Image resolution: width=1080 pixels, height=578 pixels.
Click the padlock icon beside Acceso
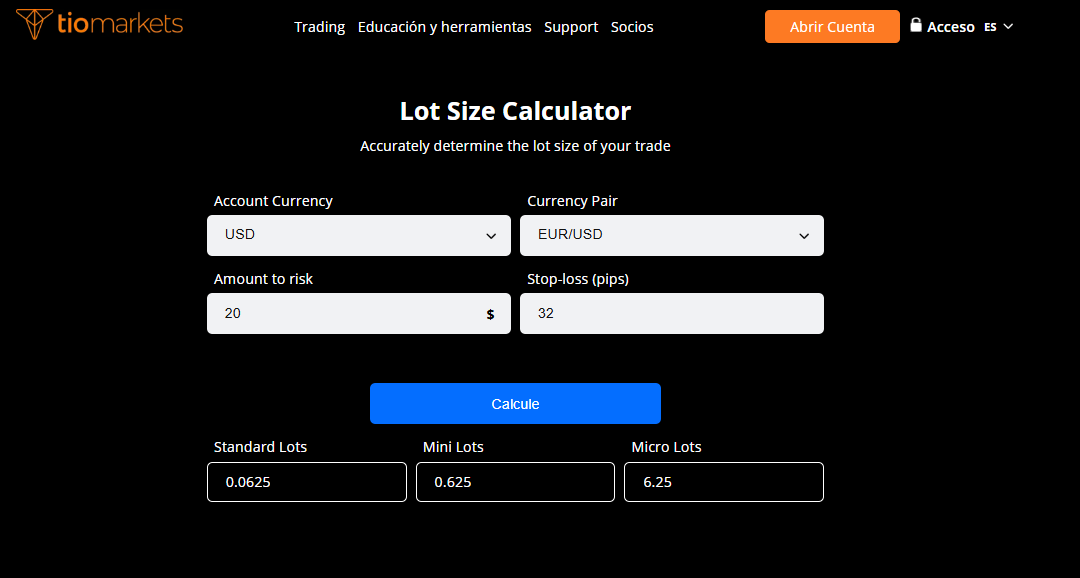(915, 26)
